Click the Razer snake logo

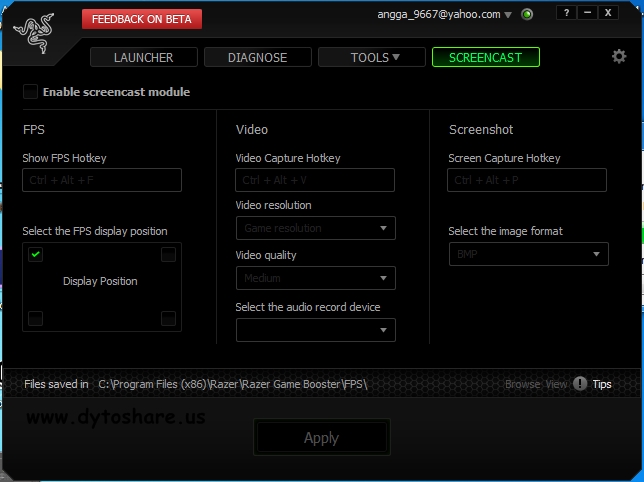click(x=34, y=33)
